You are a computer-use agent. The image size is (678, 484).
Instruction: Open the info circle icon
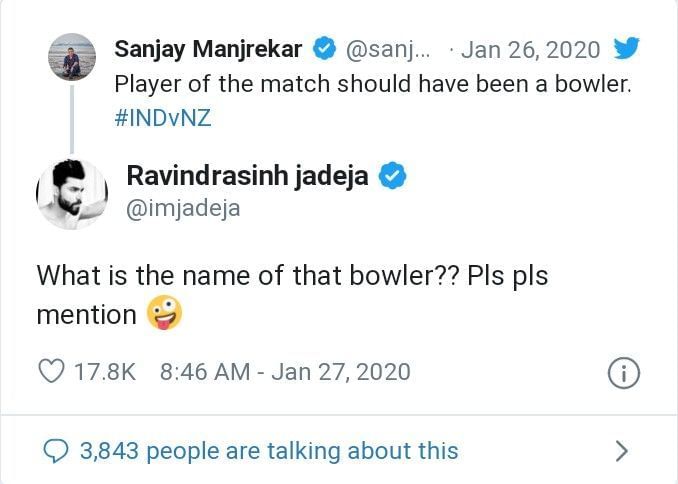623,373
